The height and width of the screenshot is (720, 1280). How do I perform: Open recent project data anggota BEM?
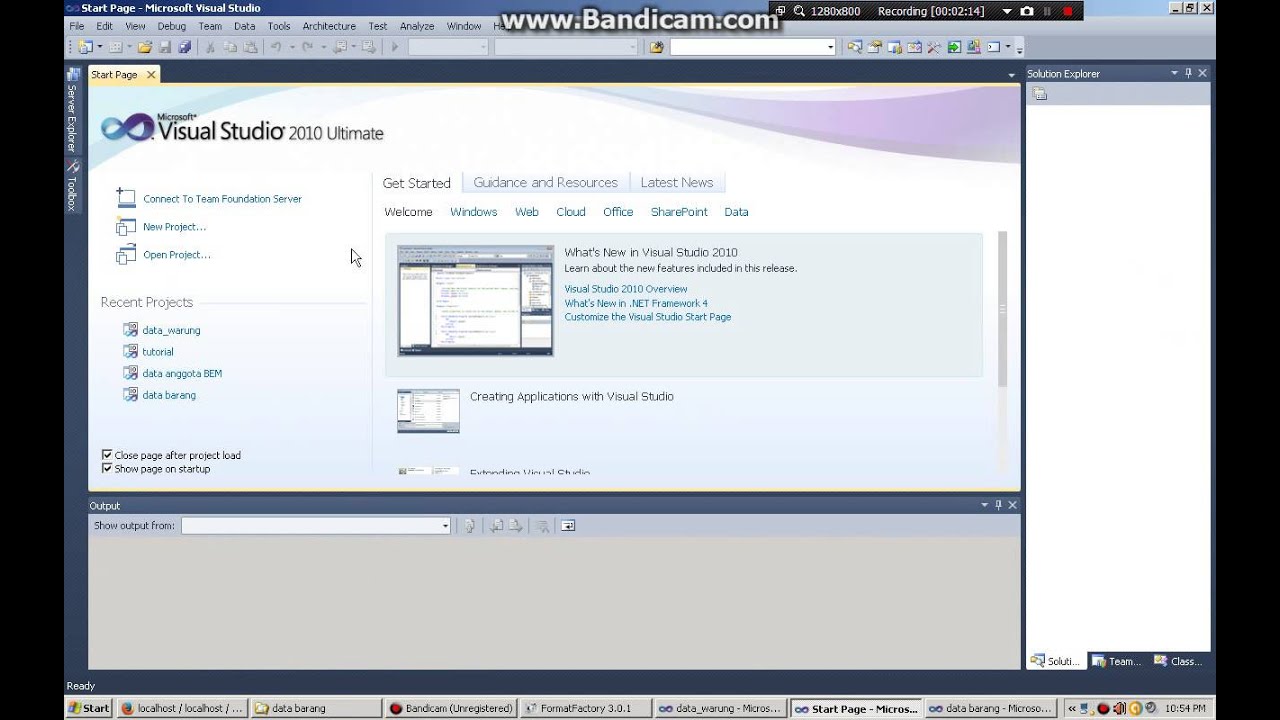[x=182, y=373]
